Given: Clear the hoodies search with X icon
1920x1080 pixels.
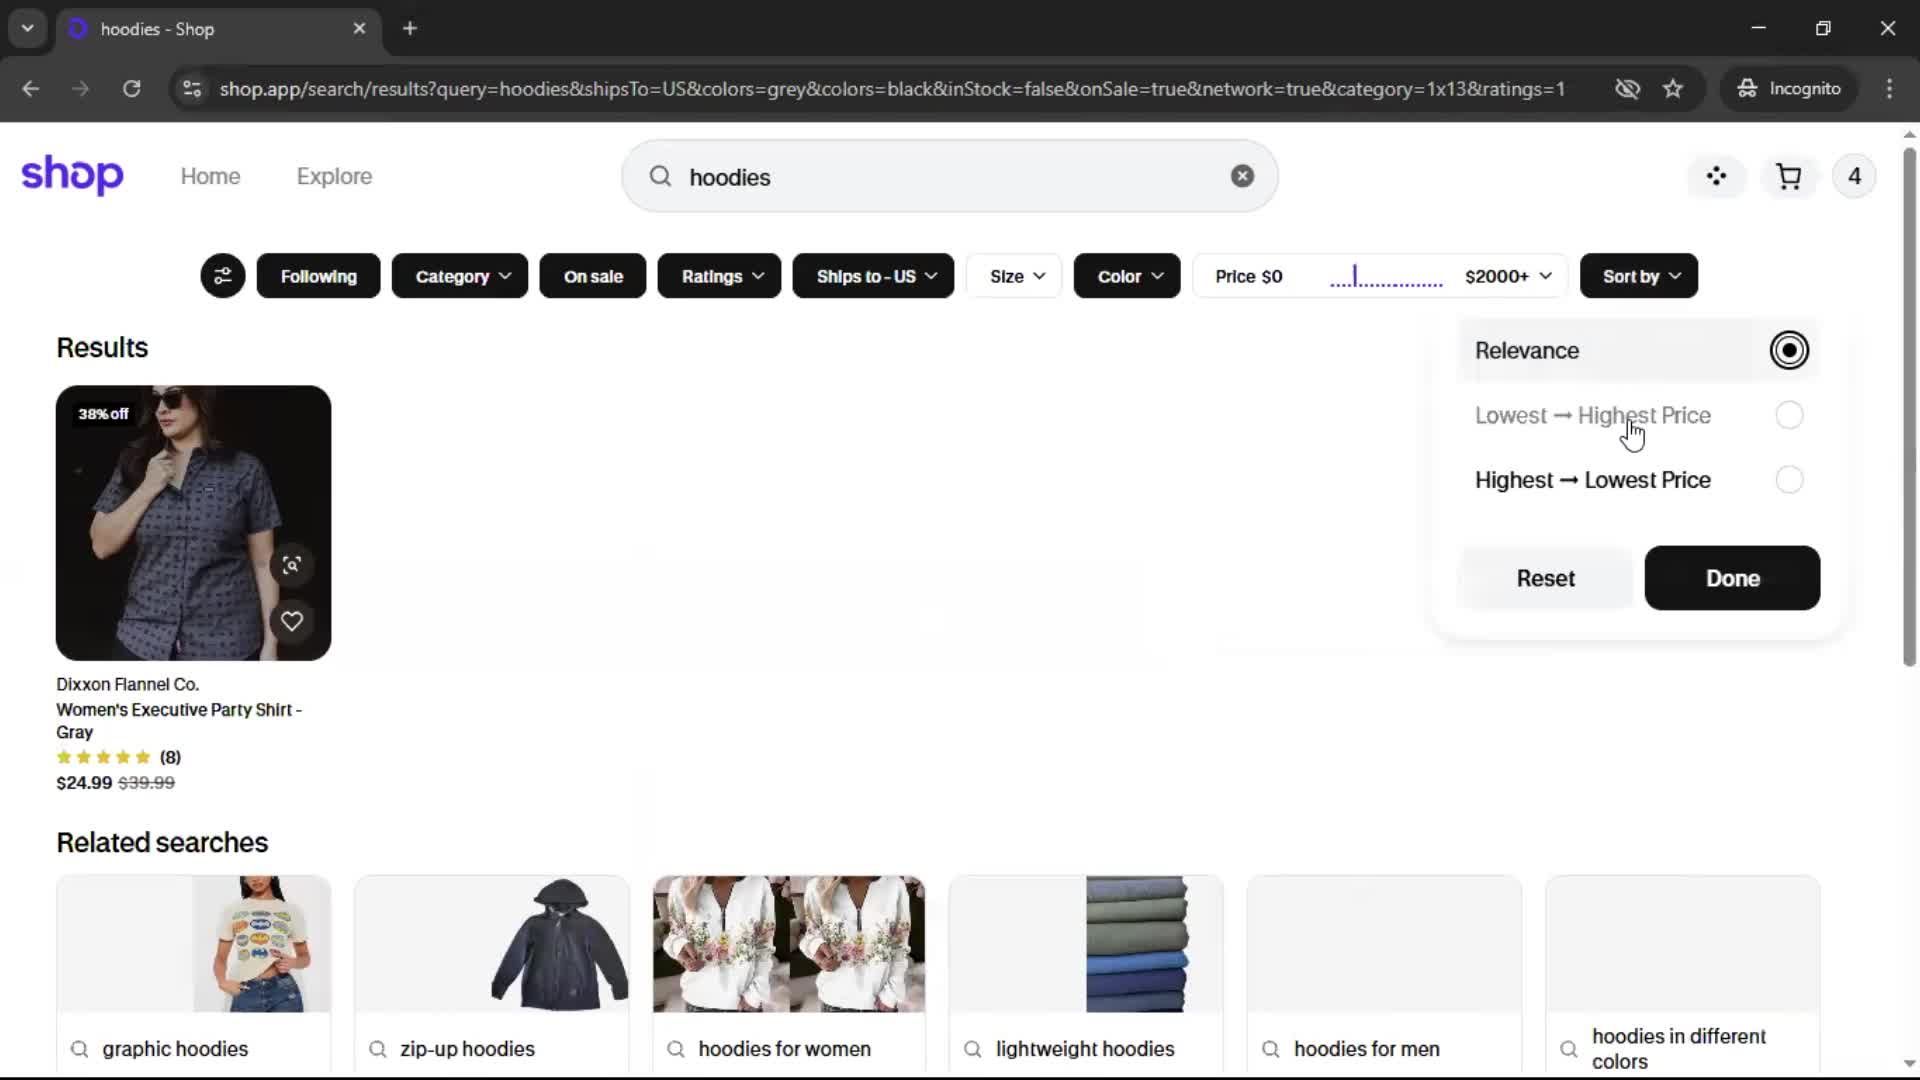Looking at the screenshot, I should 1242,176.
